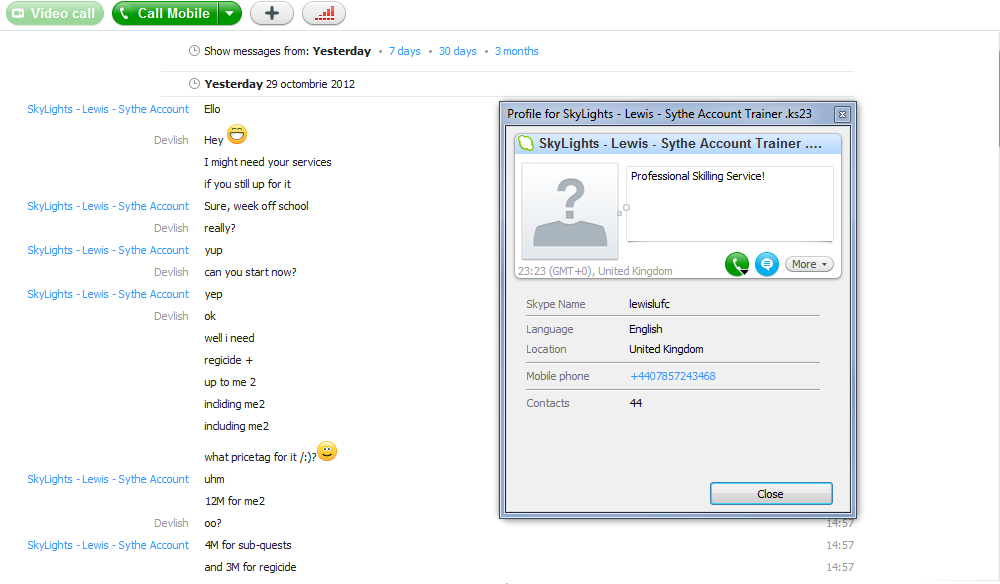
Task: Click SkyLights sender name beside Ello
Action: pyautogui.click(x=108, y=109)
